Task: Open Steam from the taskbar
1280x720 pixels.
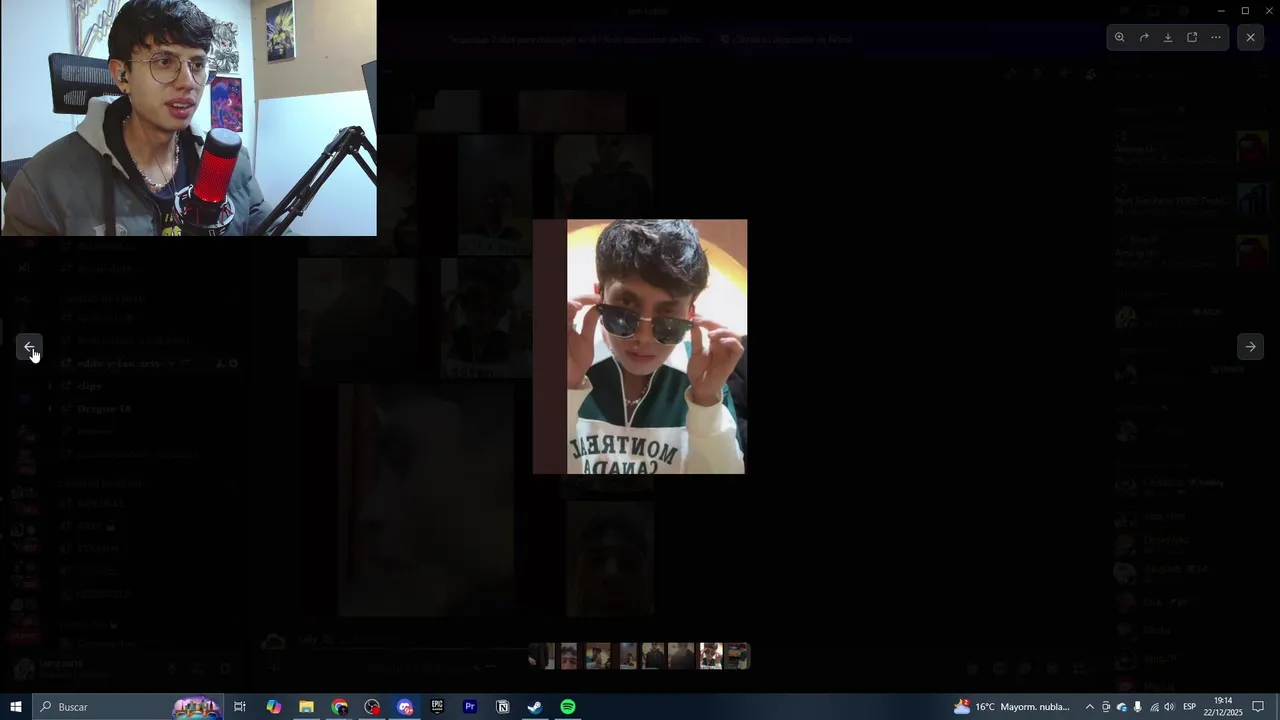Action: [535, 707]
